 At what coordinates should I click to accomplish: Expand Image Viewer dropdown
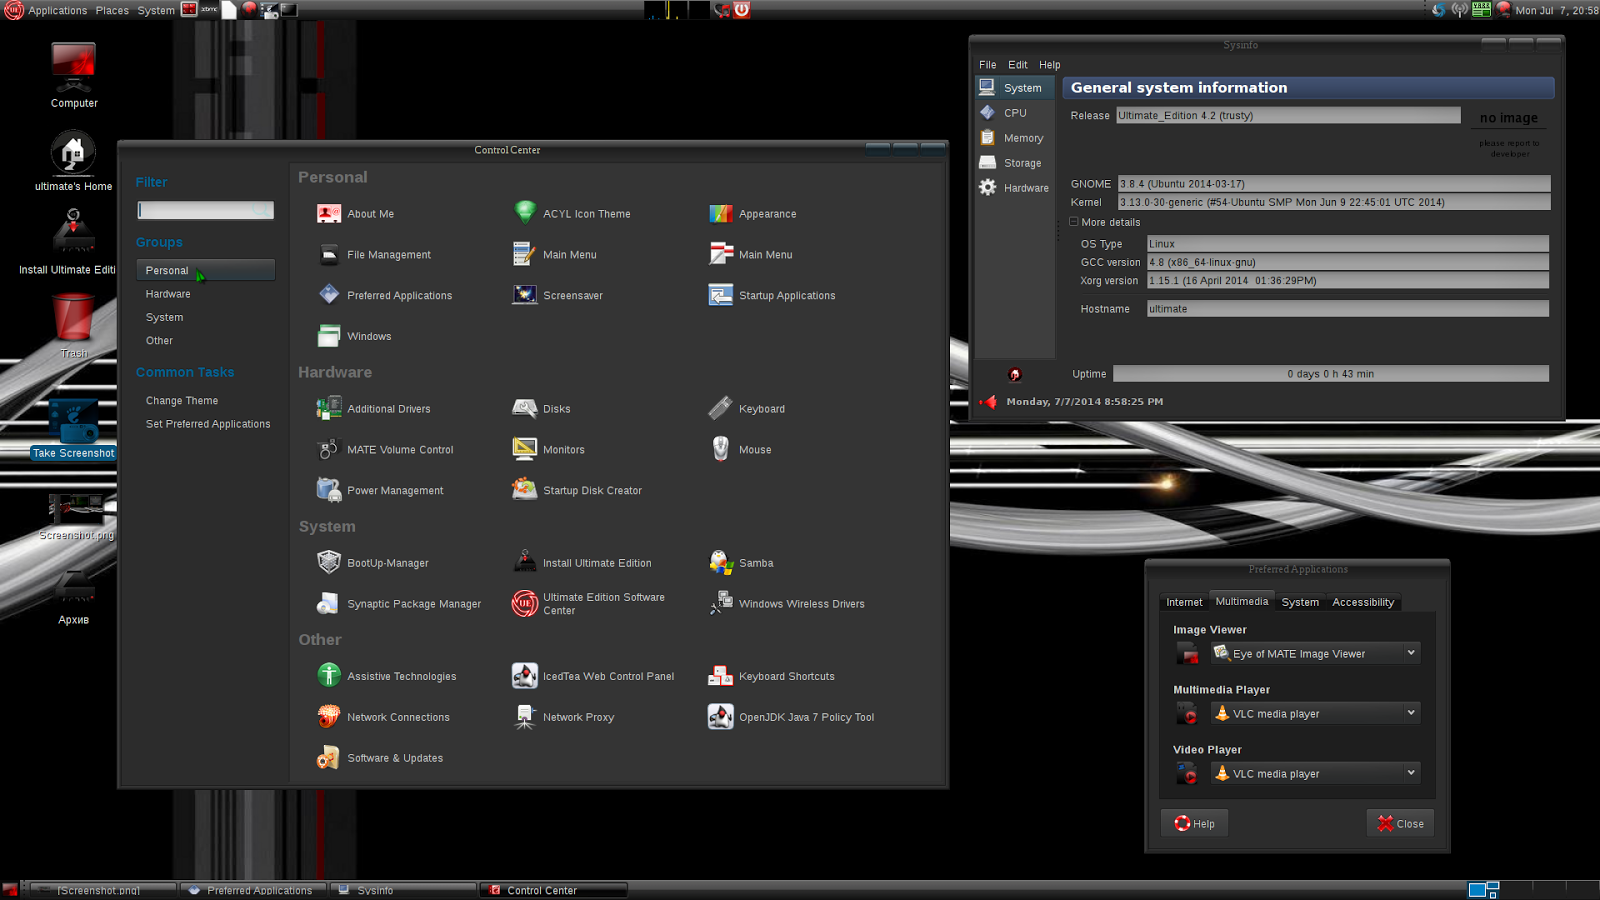click(x=1315, y=654)
